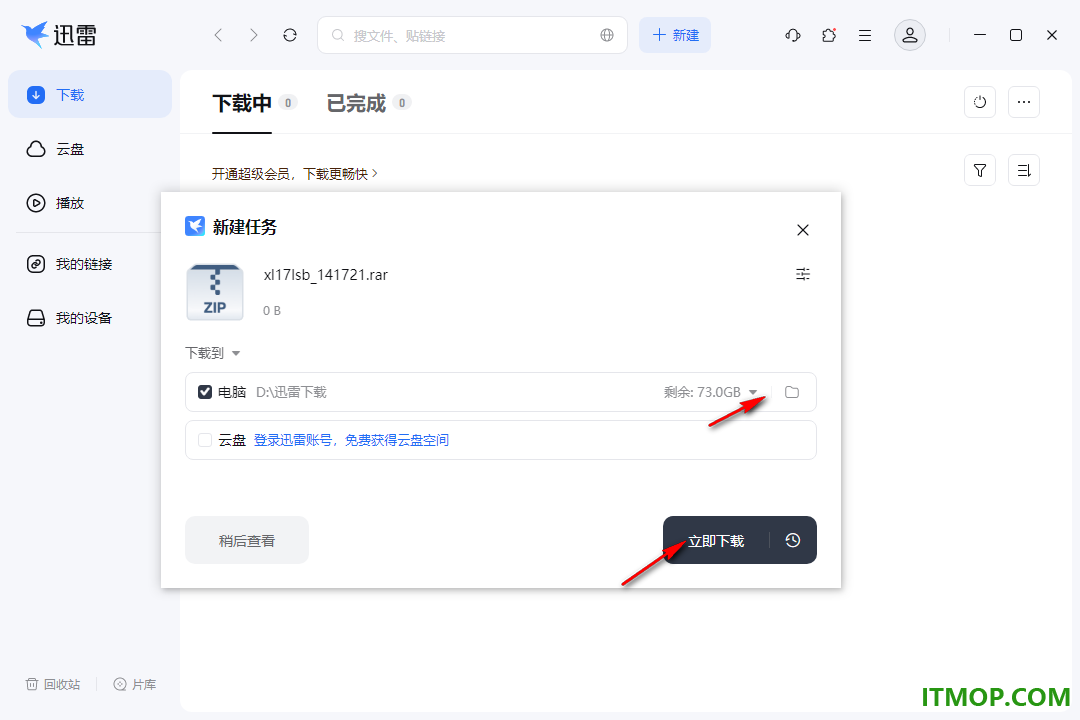
Task: Click 稍后查看 button
Action: (x=247, y=540)
